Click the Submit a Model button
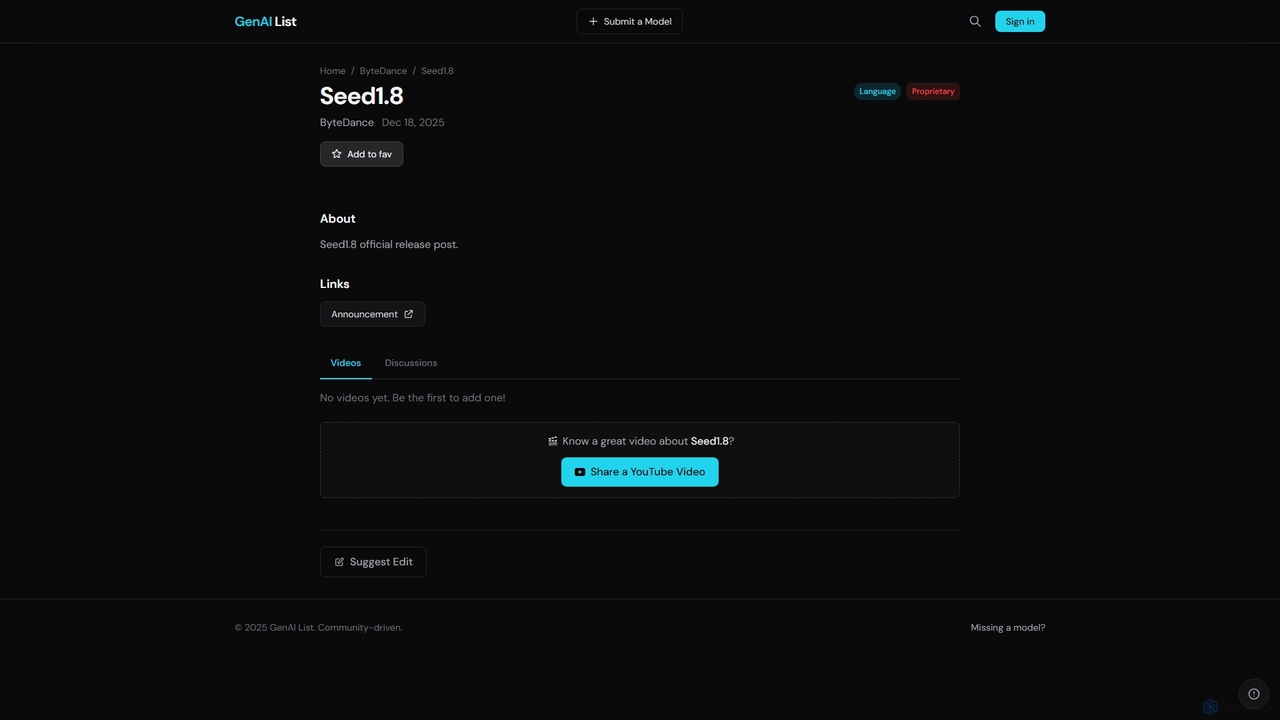The height and width of the screenshot is (720, 1280). 630,21
